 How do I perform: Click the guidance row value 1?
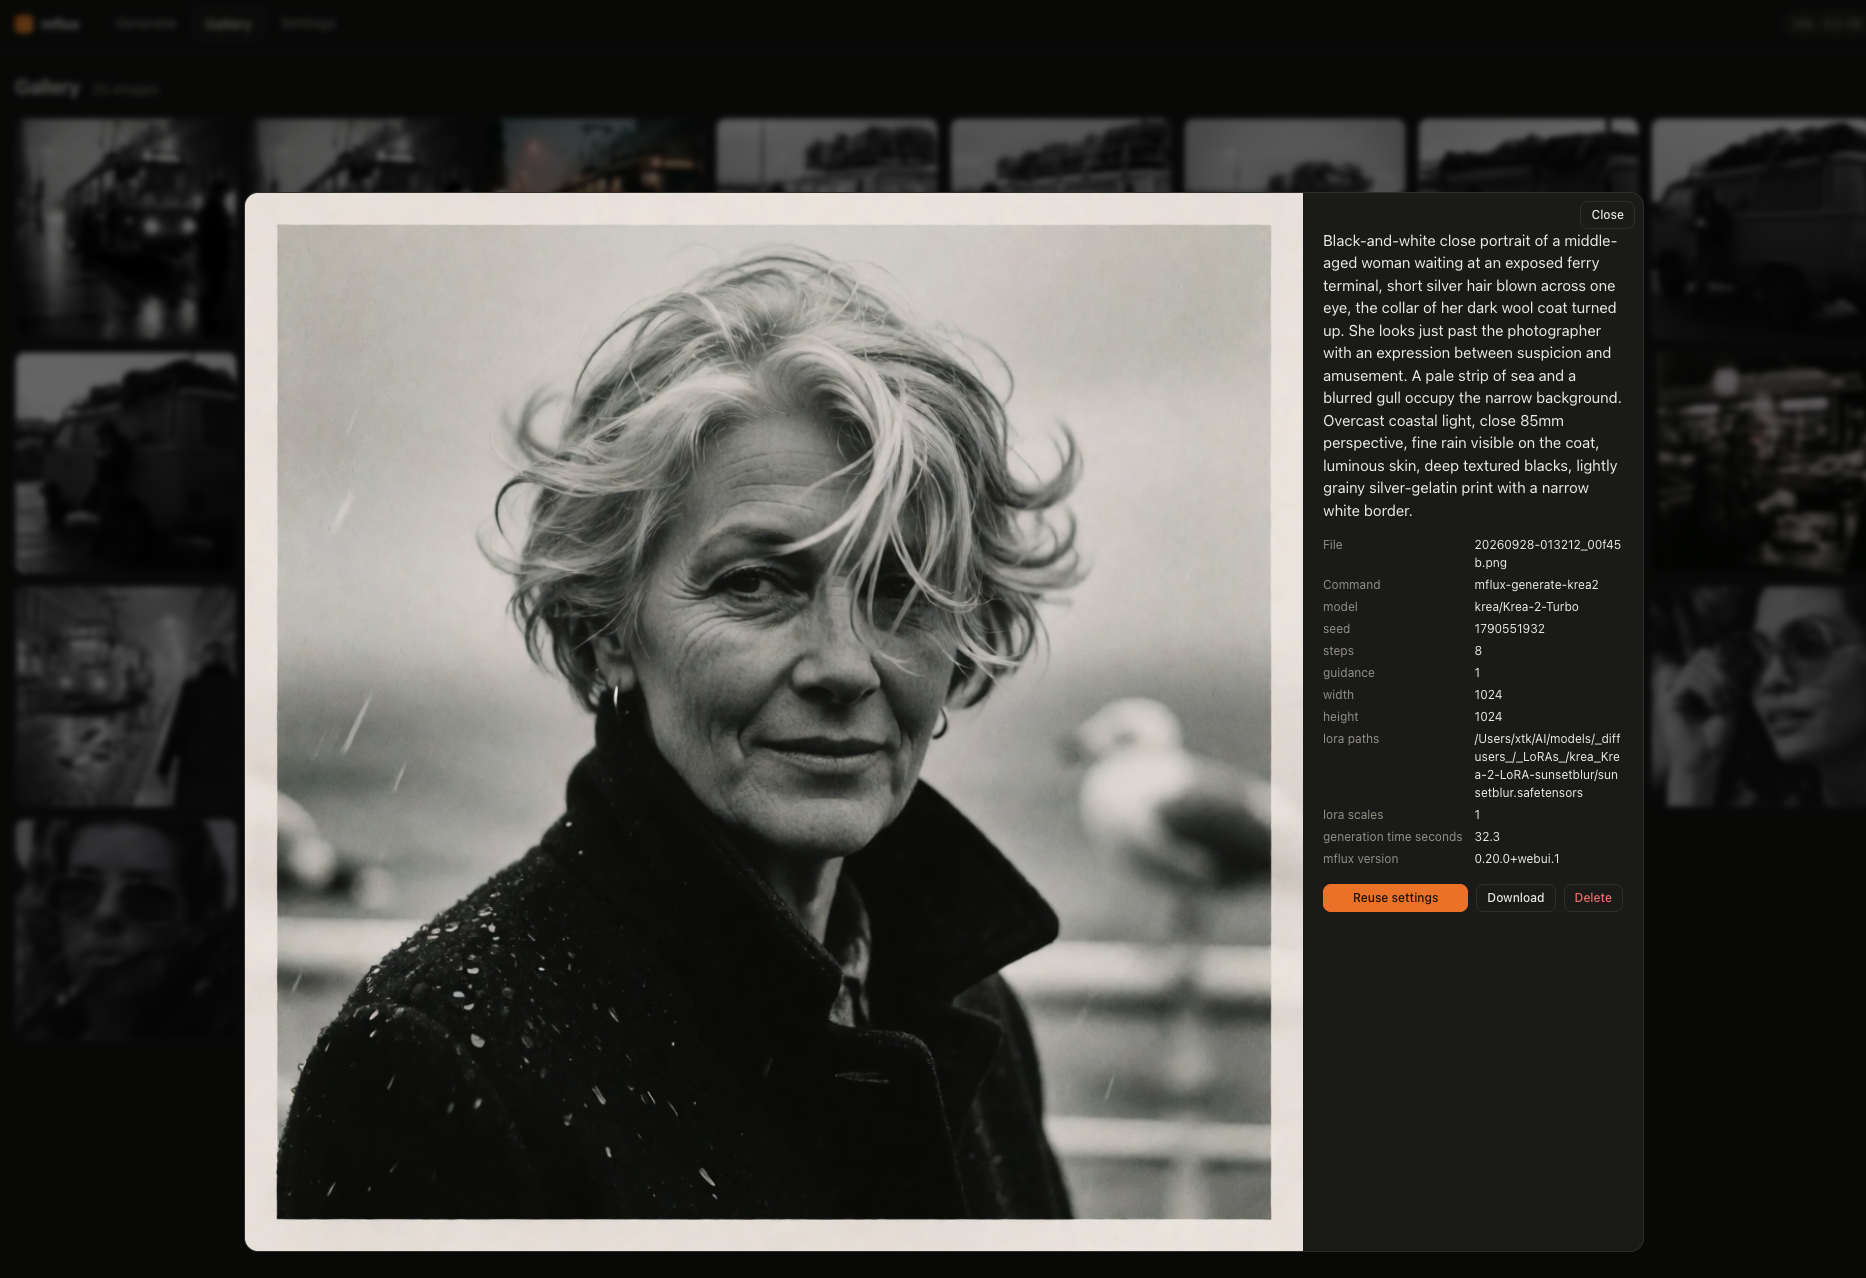(x=1477, y=673)
